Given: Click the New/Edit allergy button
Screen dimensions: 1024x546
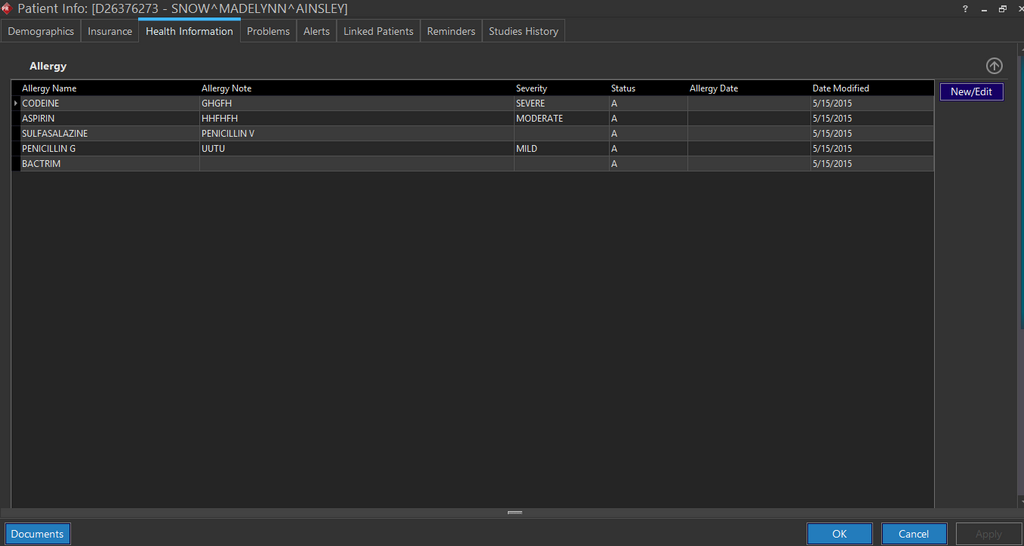Looking at the screenshot, I should (x=971, y=91).
